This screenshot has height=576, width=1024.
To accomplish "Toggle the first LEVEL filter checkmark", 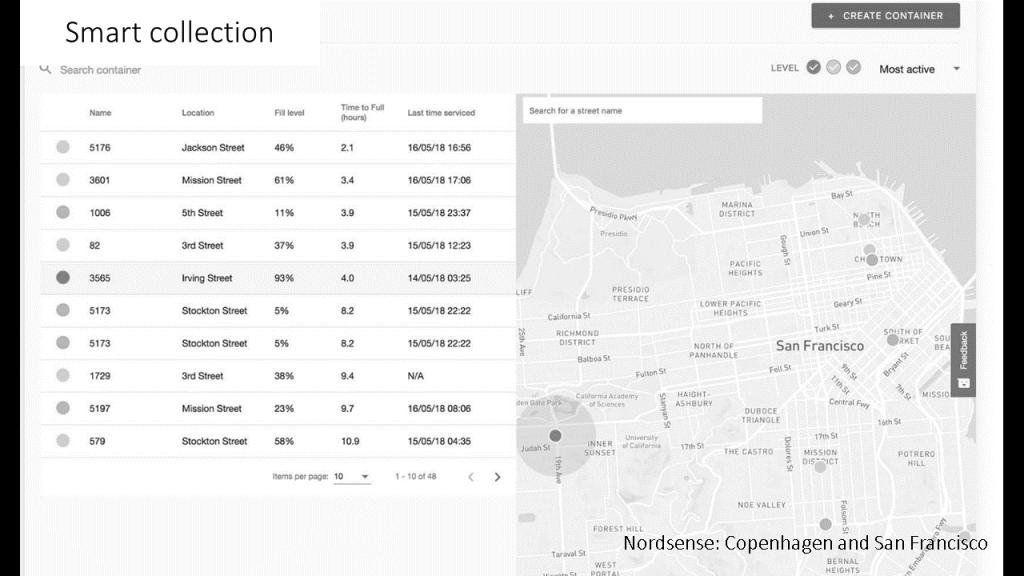I will [x=814, y=68].
